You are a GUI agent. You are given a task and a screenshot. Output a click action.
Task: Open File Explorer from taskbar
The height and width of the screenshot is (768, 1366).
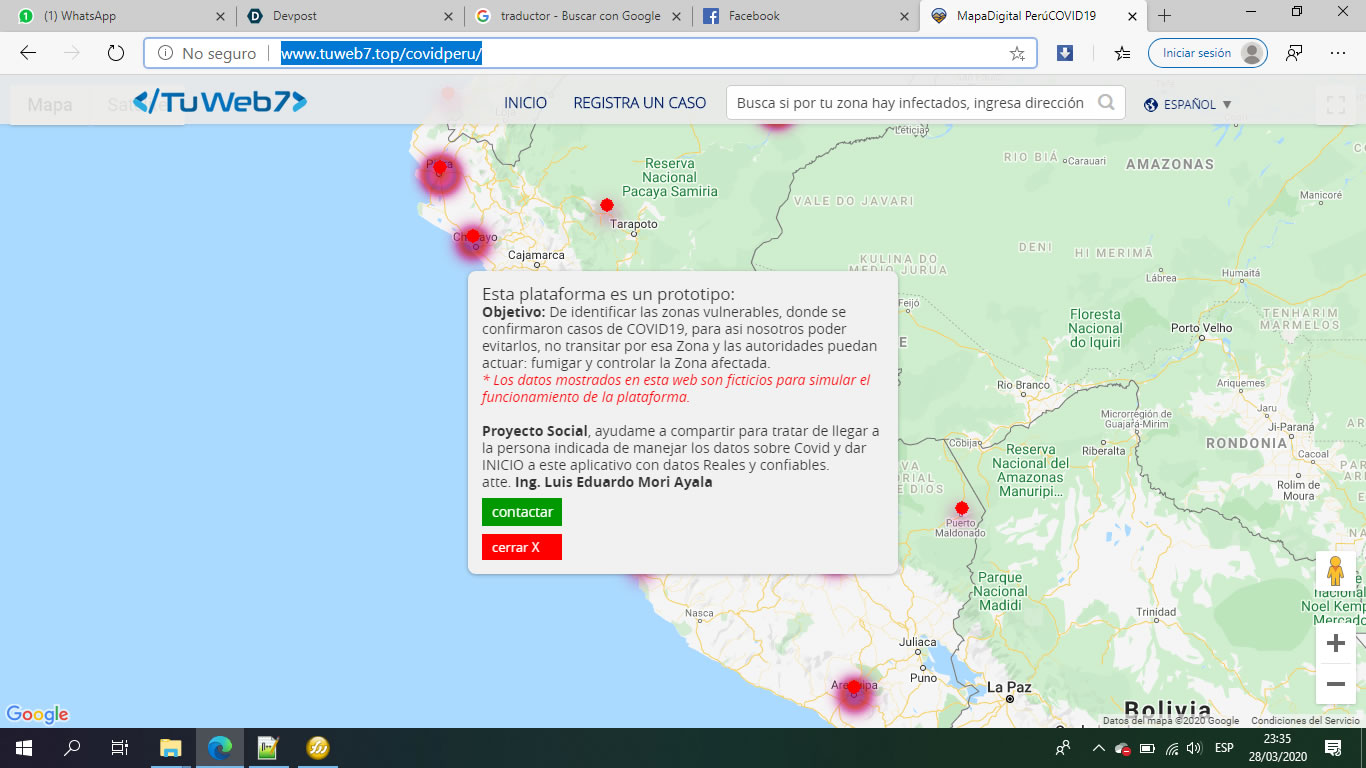coord(171,747)
